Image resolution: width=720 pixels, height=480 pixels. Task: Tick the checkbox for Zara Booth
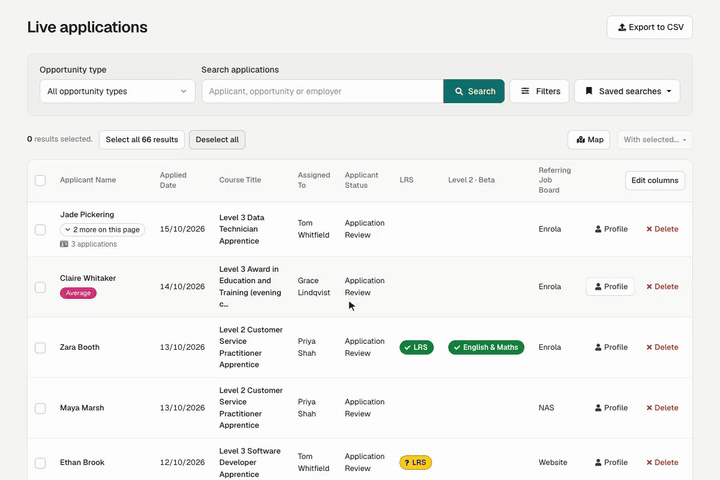[40, 348]
